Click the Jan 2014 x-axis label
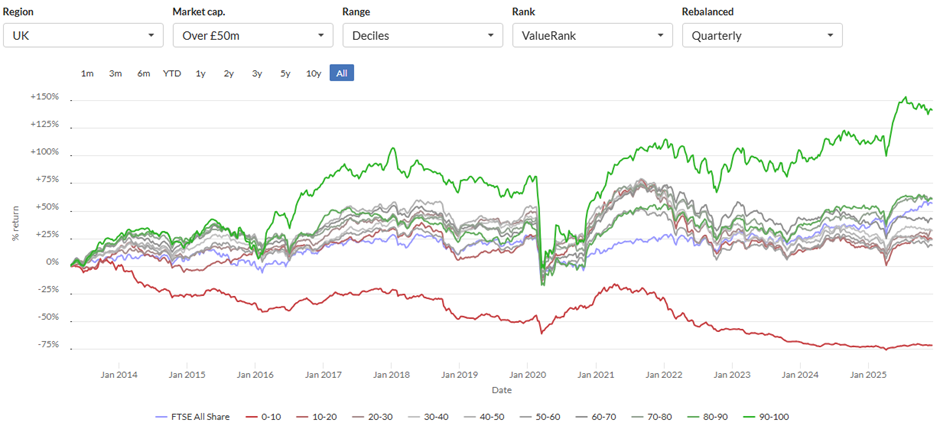The image size is (940, 426). 119,375
